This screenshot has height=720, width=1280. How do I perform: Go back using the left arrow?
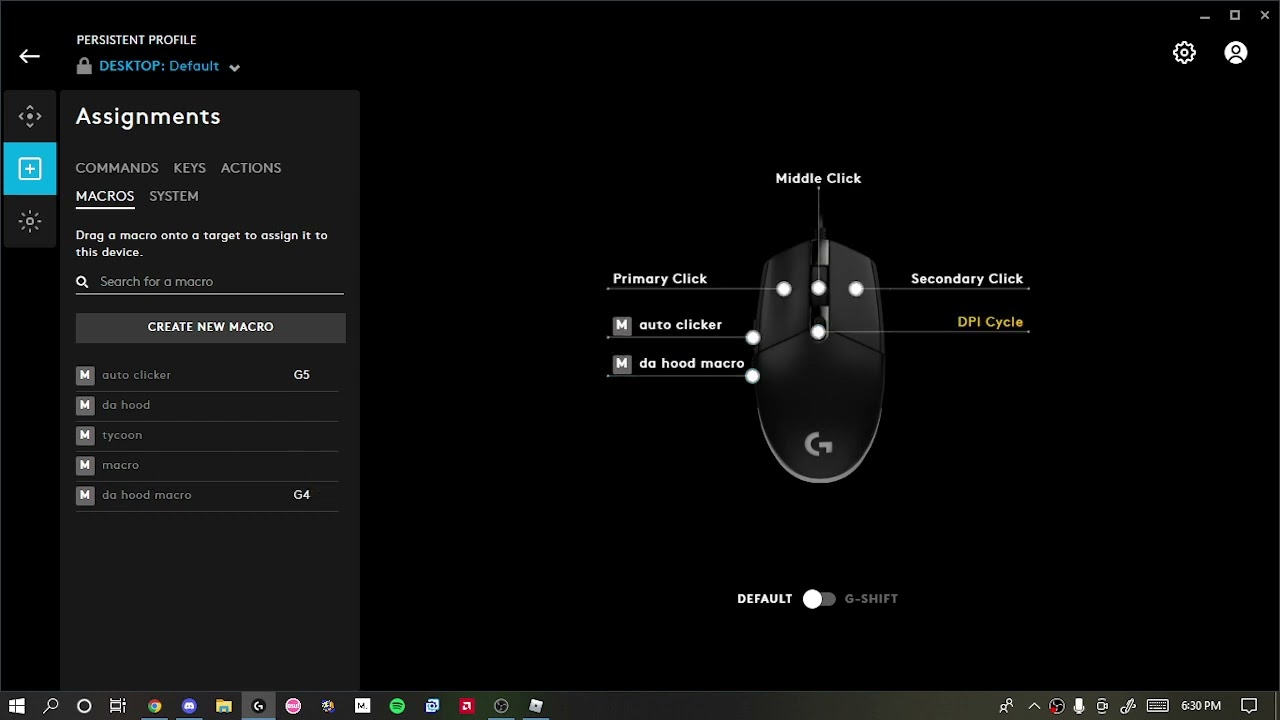point(29,56)
